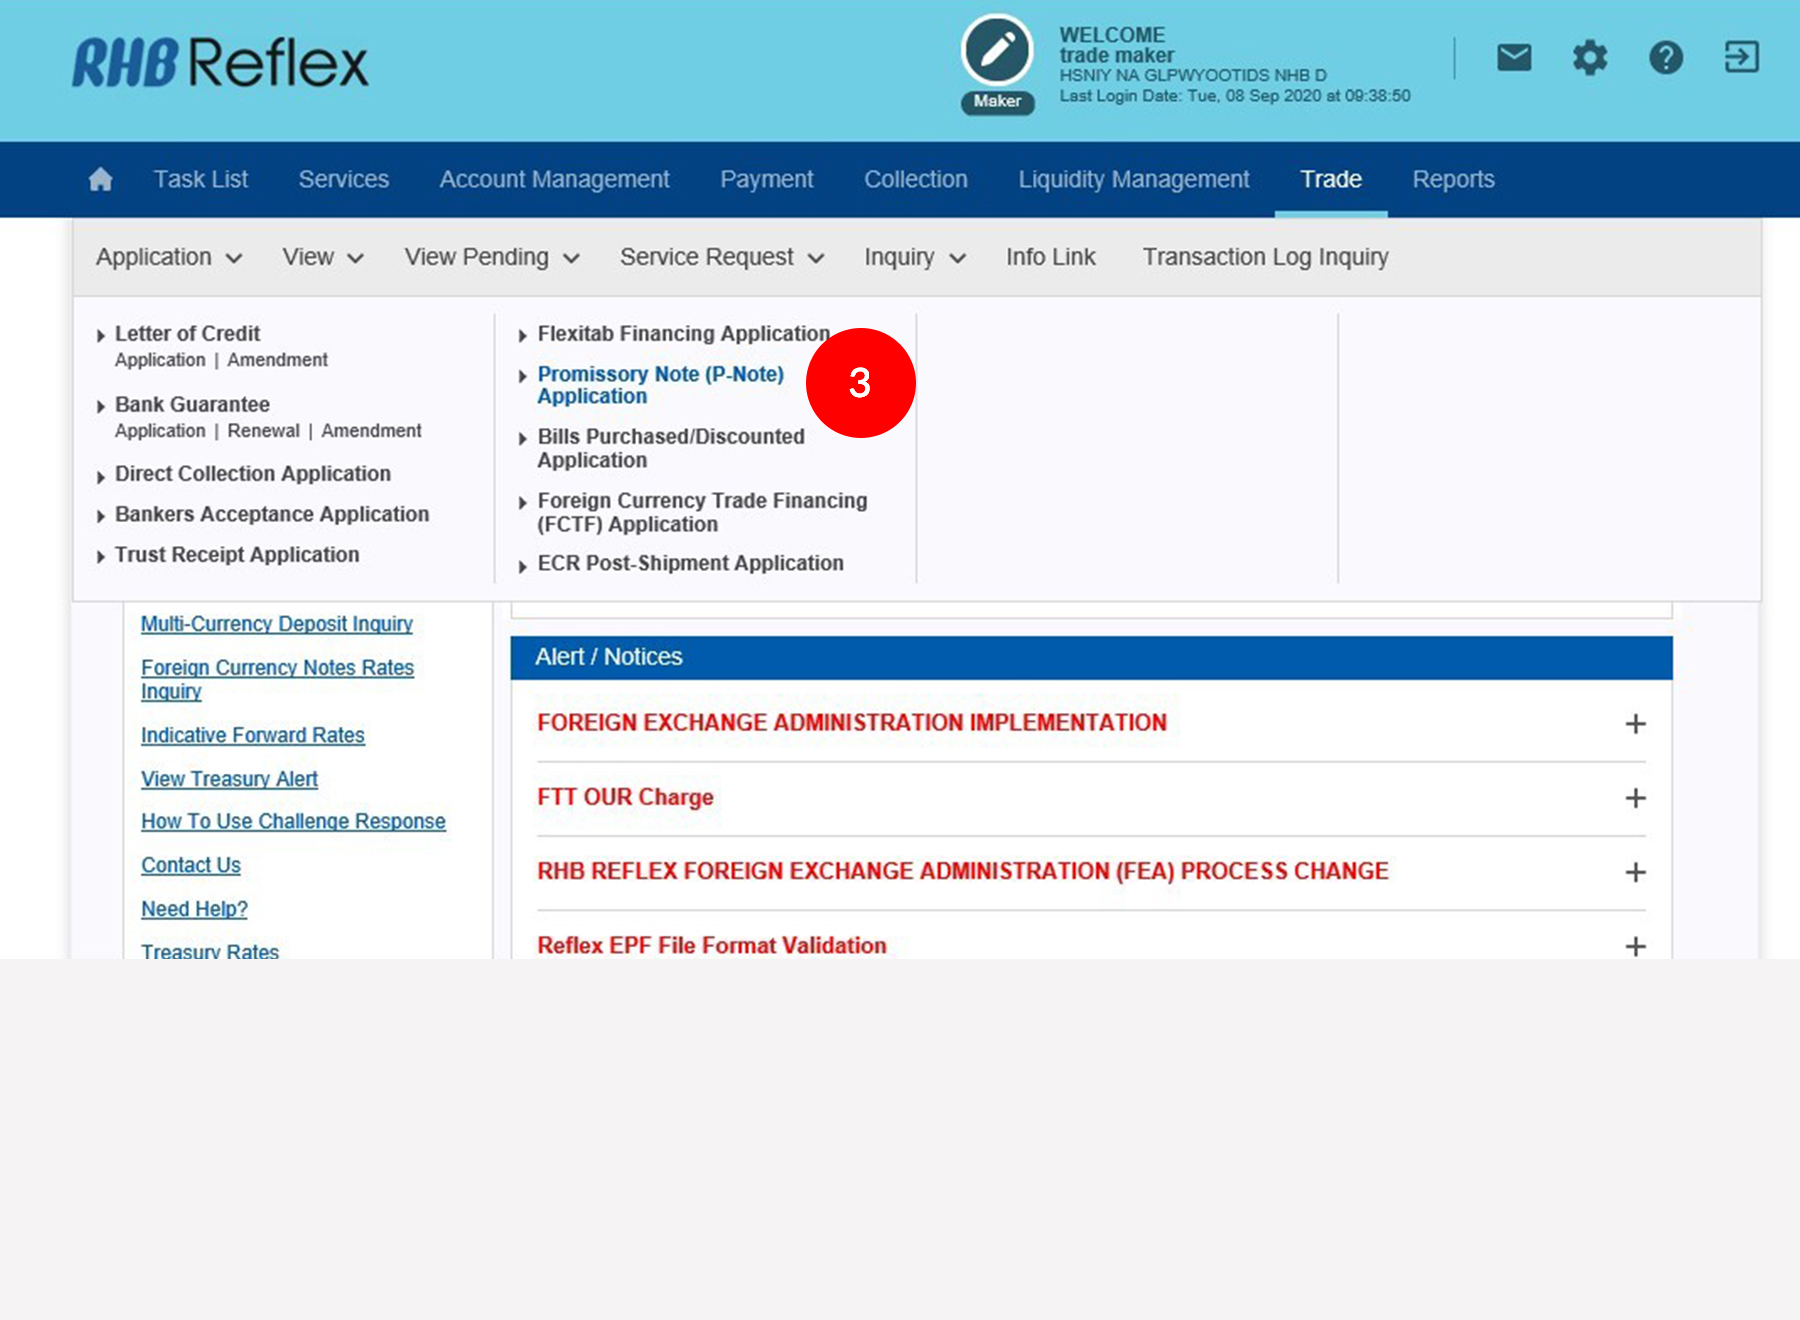This screenshot has height=1320, width=1800.
Task: Click the Maker pencil profile icon
Action: pyautogui.click(x=997, y=51)
